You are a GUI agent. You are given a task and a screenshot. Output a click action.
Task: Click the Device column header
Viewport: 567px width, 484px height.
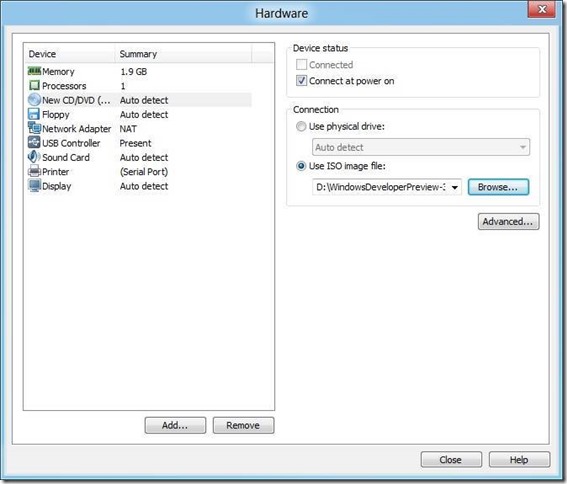[x=69, y=54]
